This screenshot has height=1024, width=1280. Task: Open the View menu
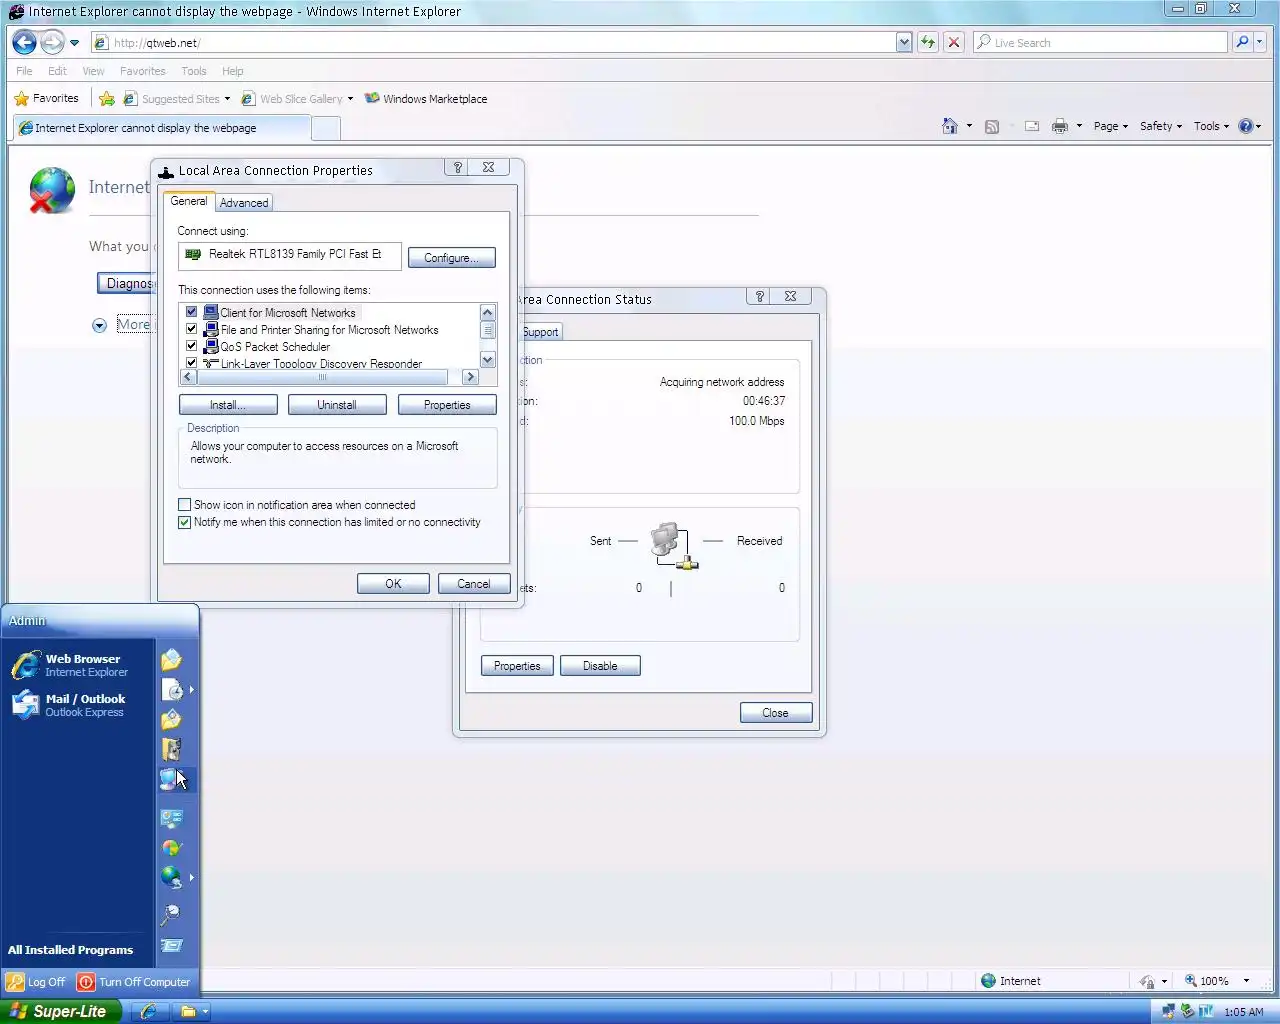click(93, 71)
